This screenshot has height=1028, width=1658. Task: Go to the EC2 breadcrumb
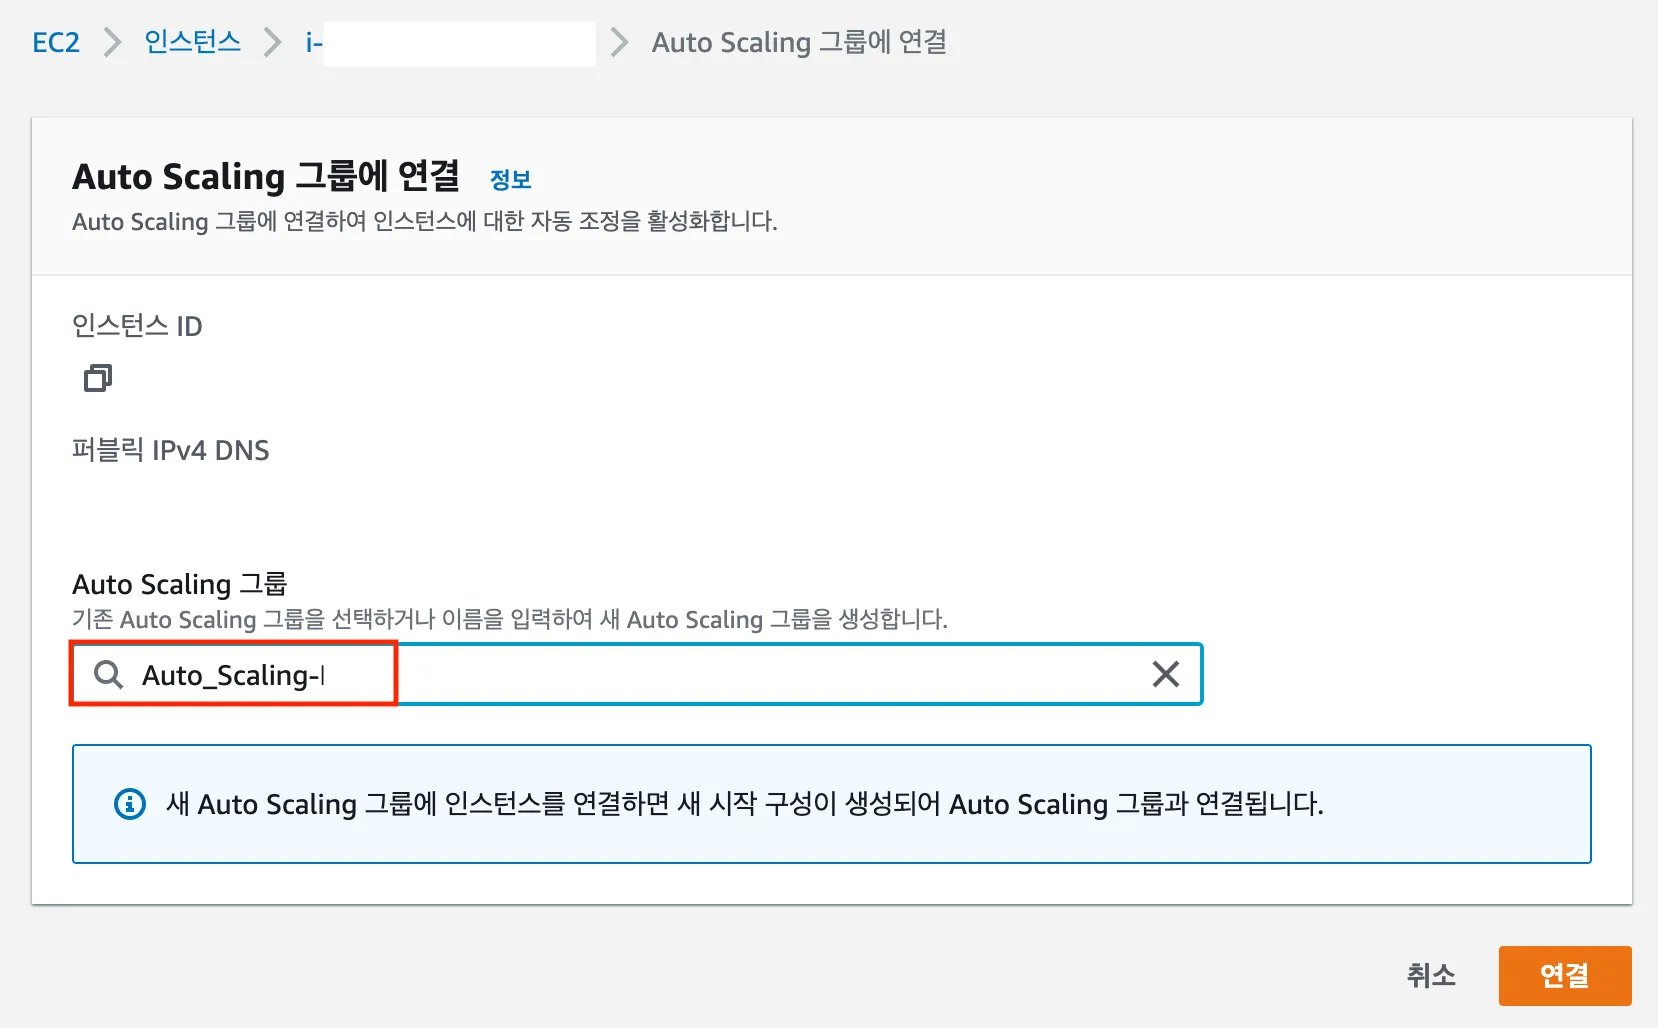pos(56,43)
